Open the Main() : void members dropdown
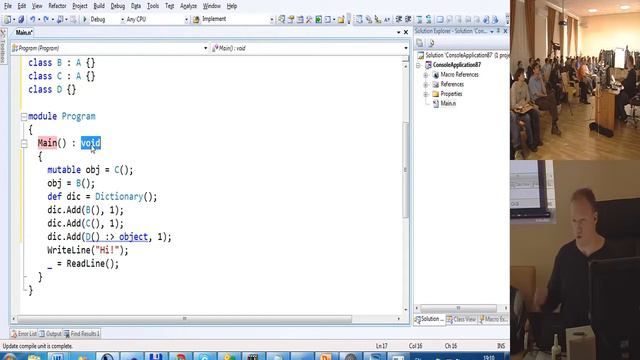The image size is (640, 360). click(405, 48)
